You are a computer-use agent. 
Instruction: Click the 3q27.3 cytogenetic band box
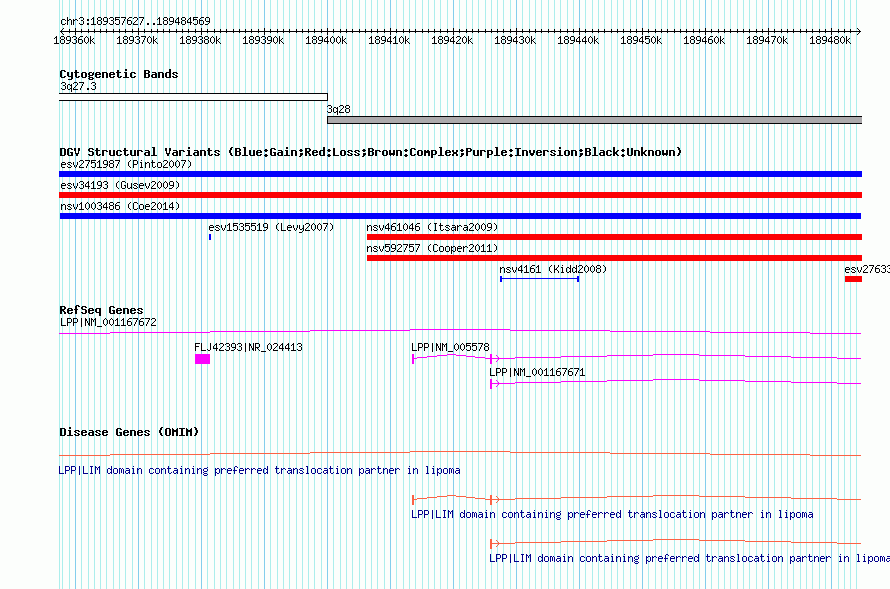(x=193, y=97)
